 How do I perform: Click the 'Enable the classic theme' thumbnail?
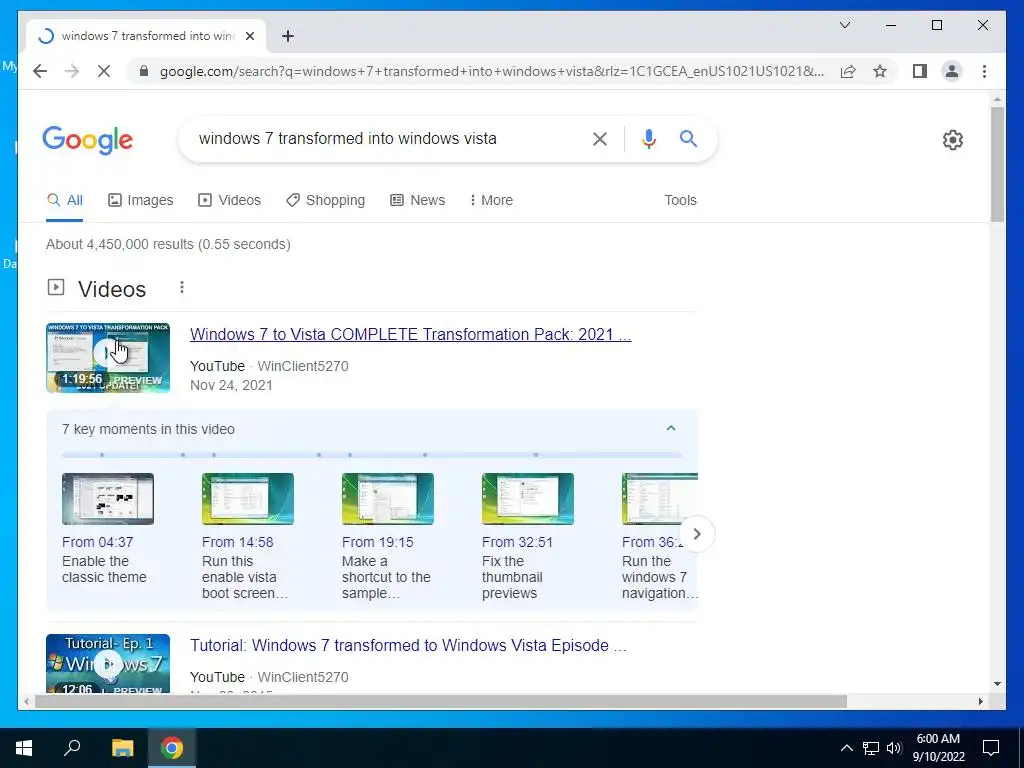tap(108, 499)
